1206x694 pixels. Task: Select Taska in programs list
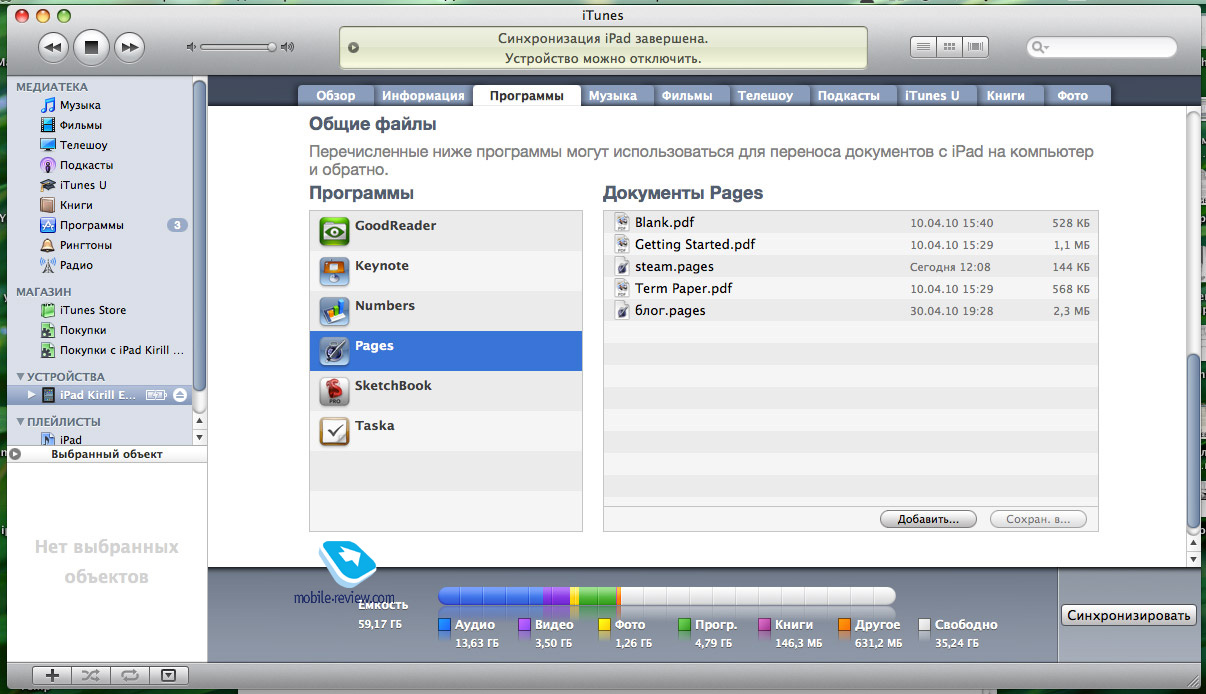tap(446, 431)
